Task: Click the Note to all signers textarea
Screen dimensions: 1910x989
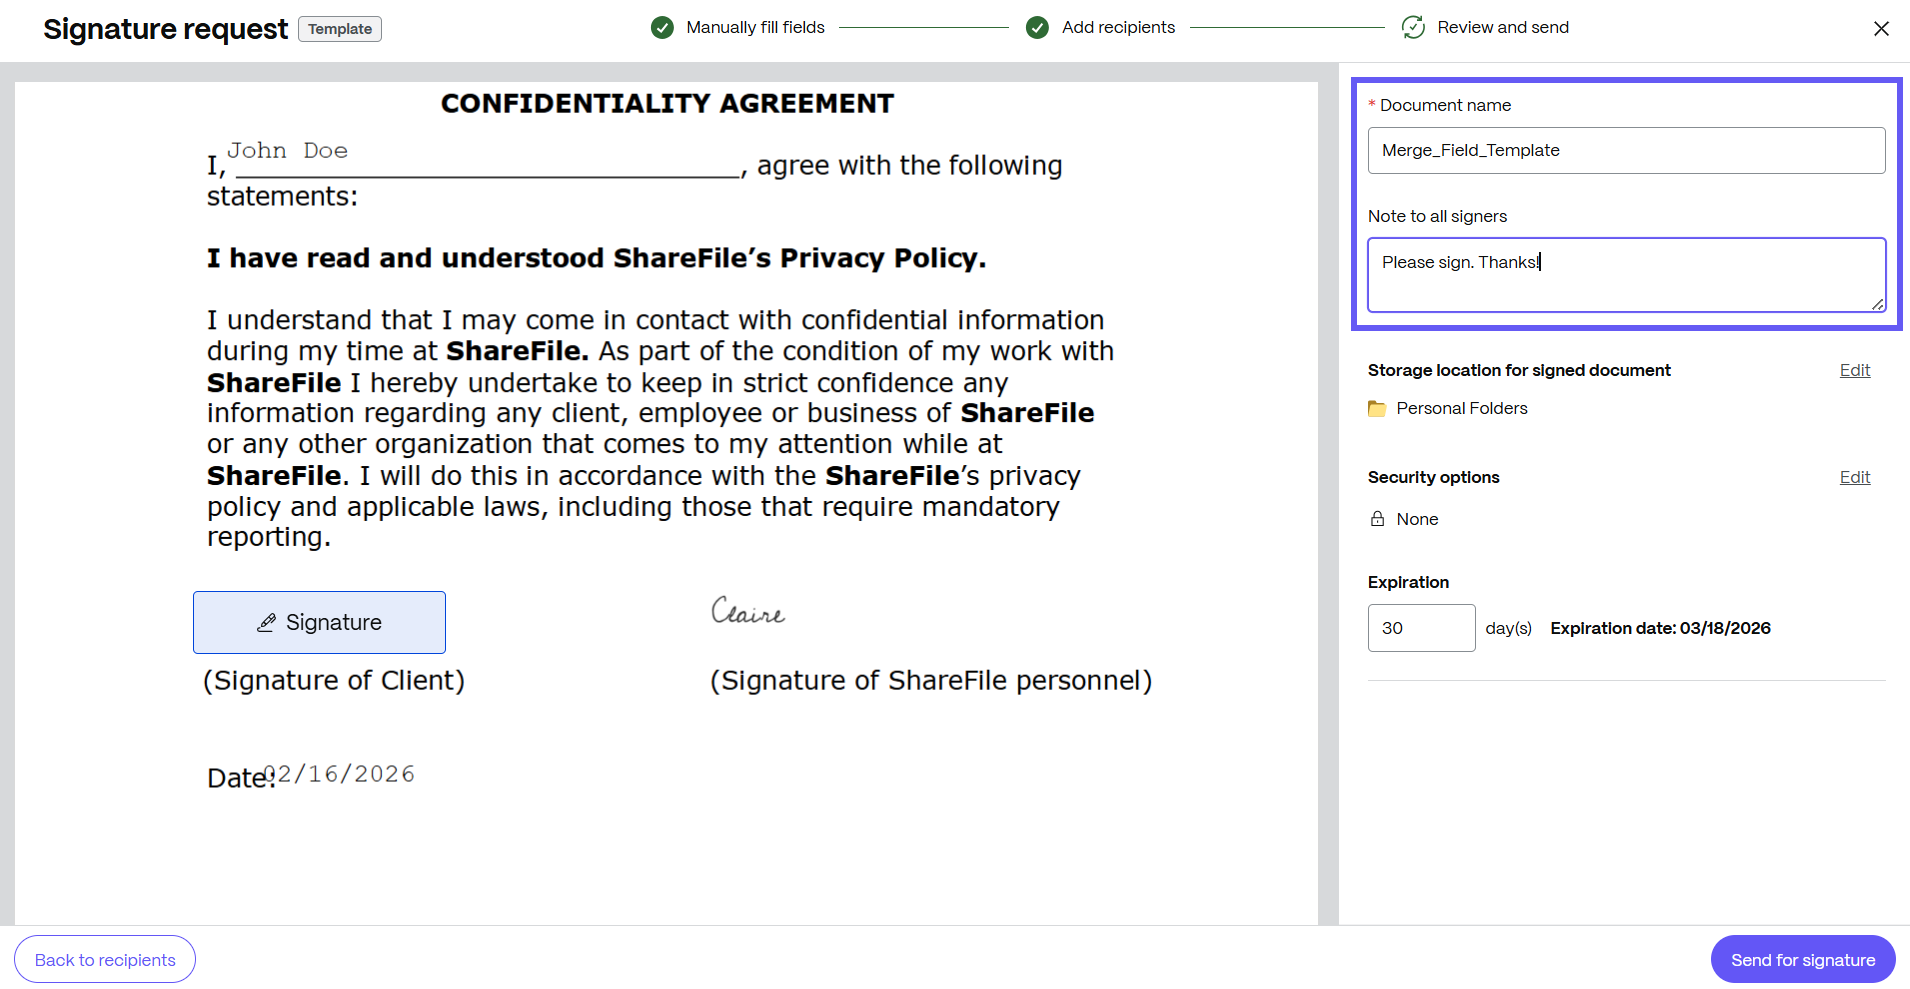Action: click(1626, 275)
